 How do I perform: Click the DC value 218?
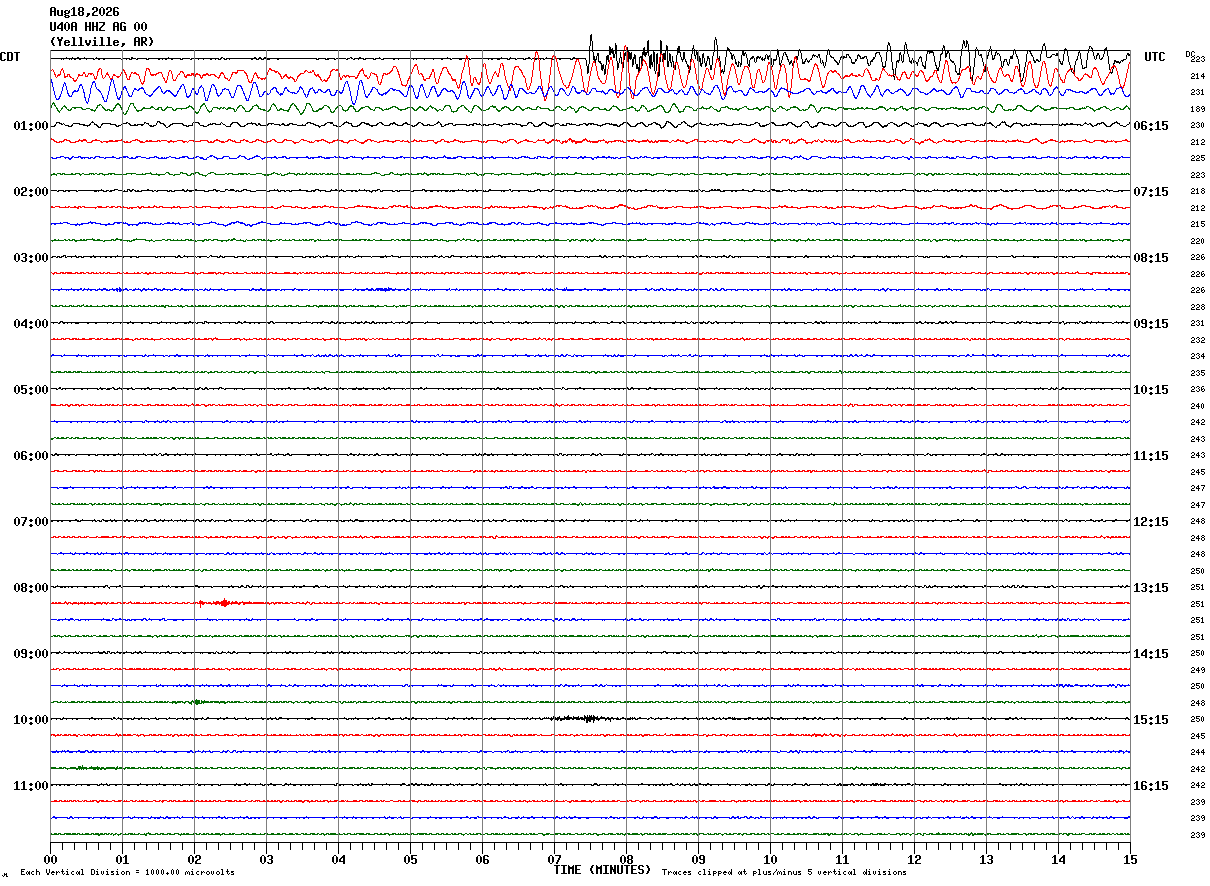pyautogui.click(x=1197, y=191)
